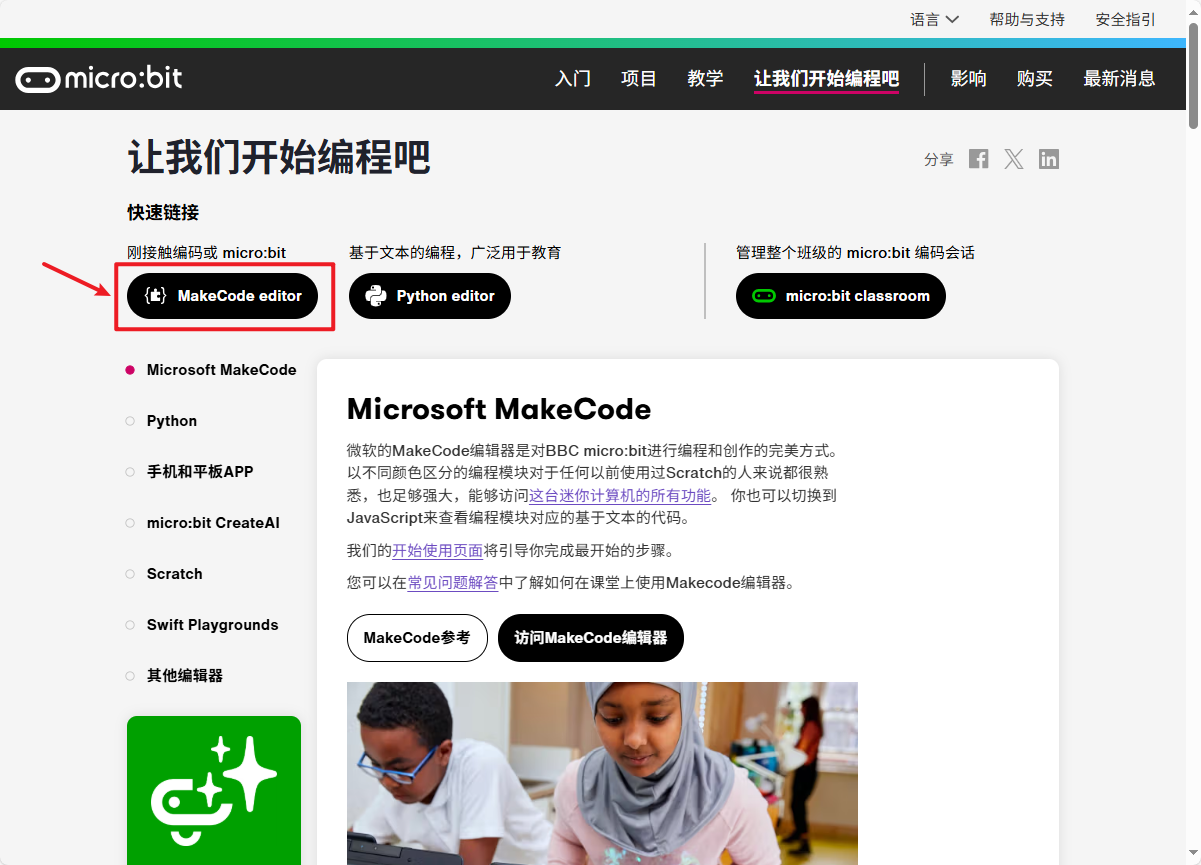Click the Microsoft MakeCode card heading
Viewport: 1201px width, 865px height.
click(x=499, y=409)
